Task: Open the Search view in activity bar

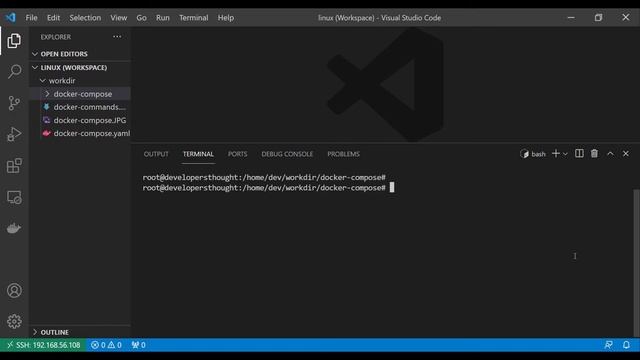Action: click(14, 71)
